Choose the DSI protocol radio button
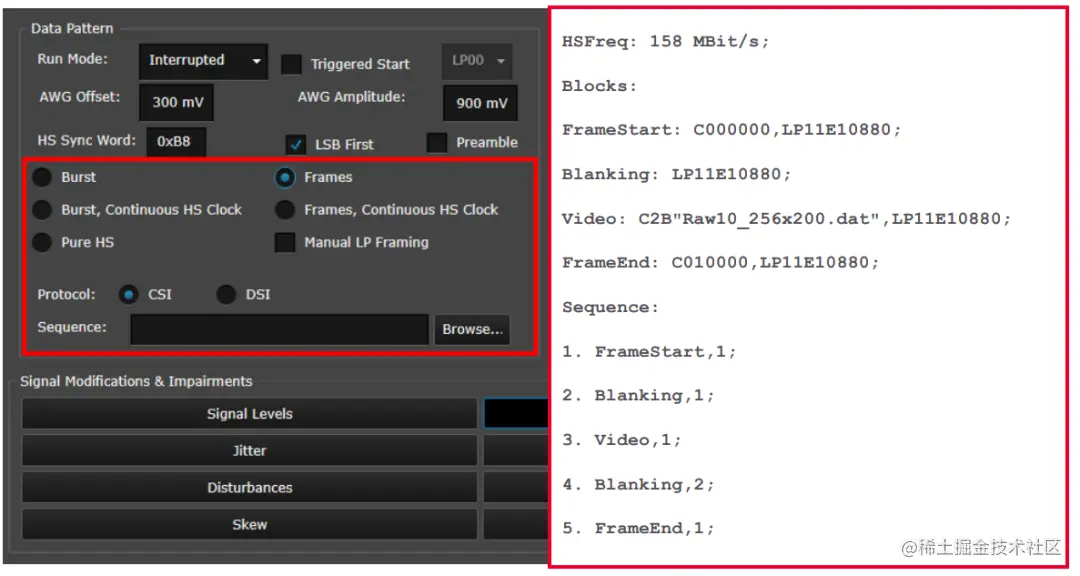The width and height of the screenshot is (1080, 576). click(x=226, y=295)
